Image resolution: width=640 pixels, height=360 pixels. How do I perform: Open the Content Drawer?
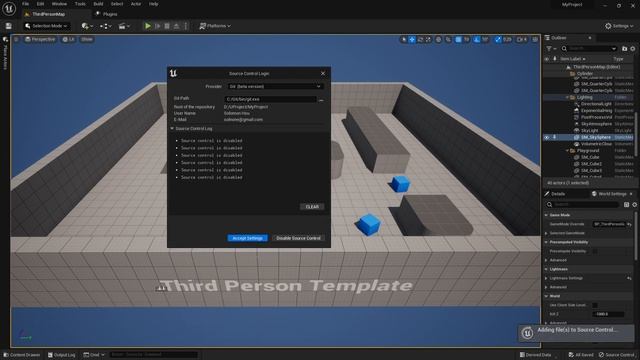[22, 355]
